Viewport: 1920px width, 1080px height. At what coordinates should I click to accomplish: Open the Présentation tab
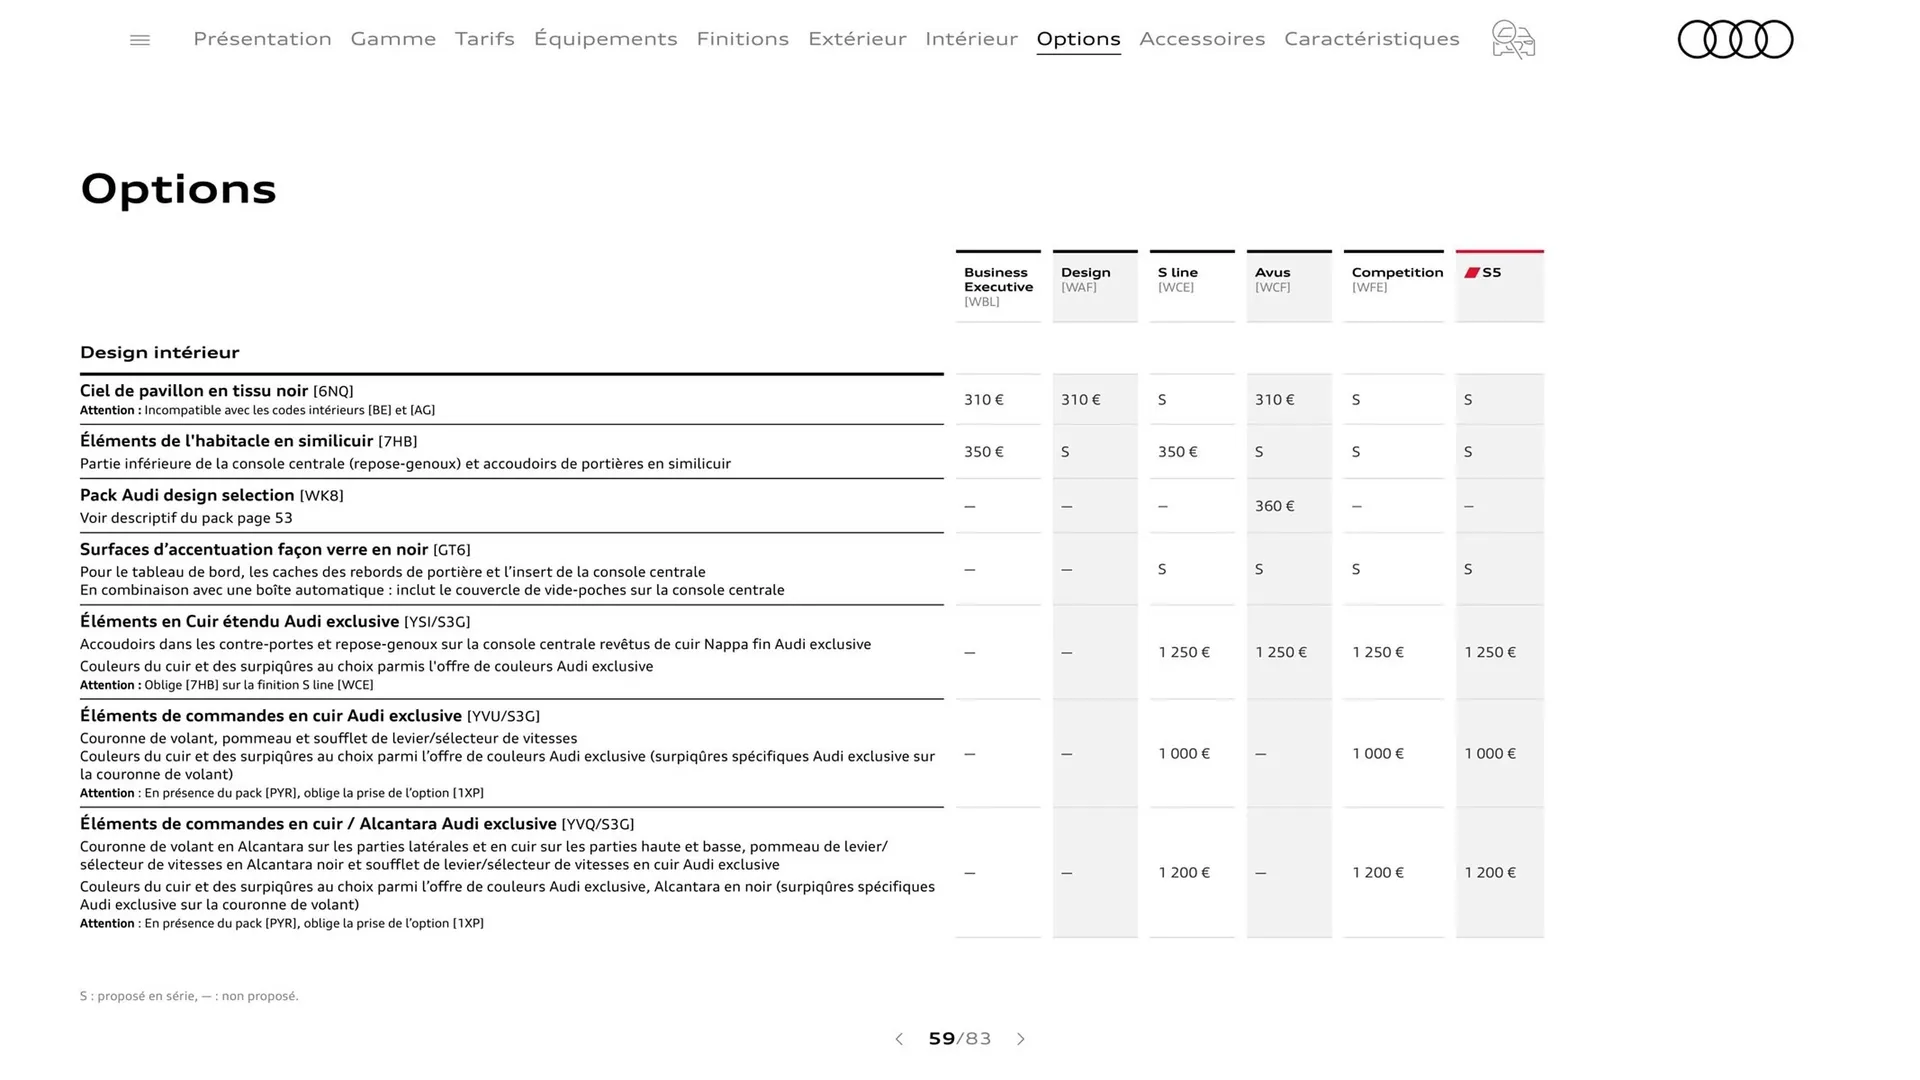262,39
